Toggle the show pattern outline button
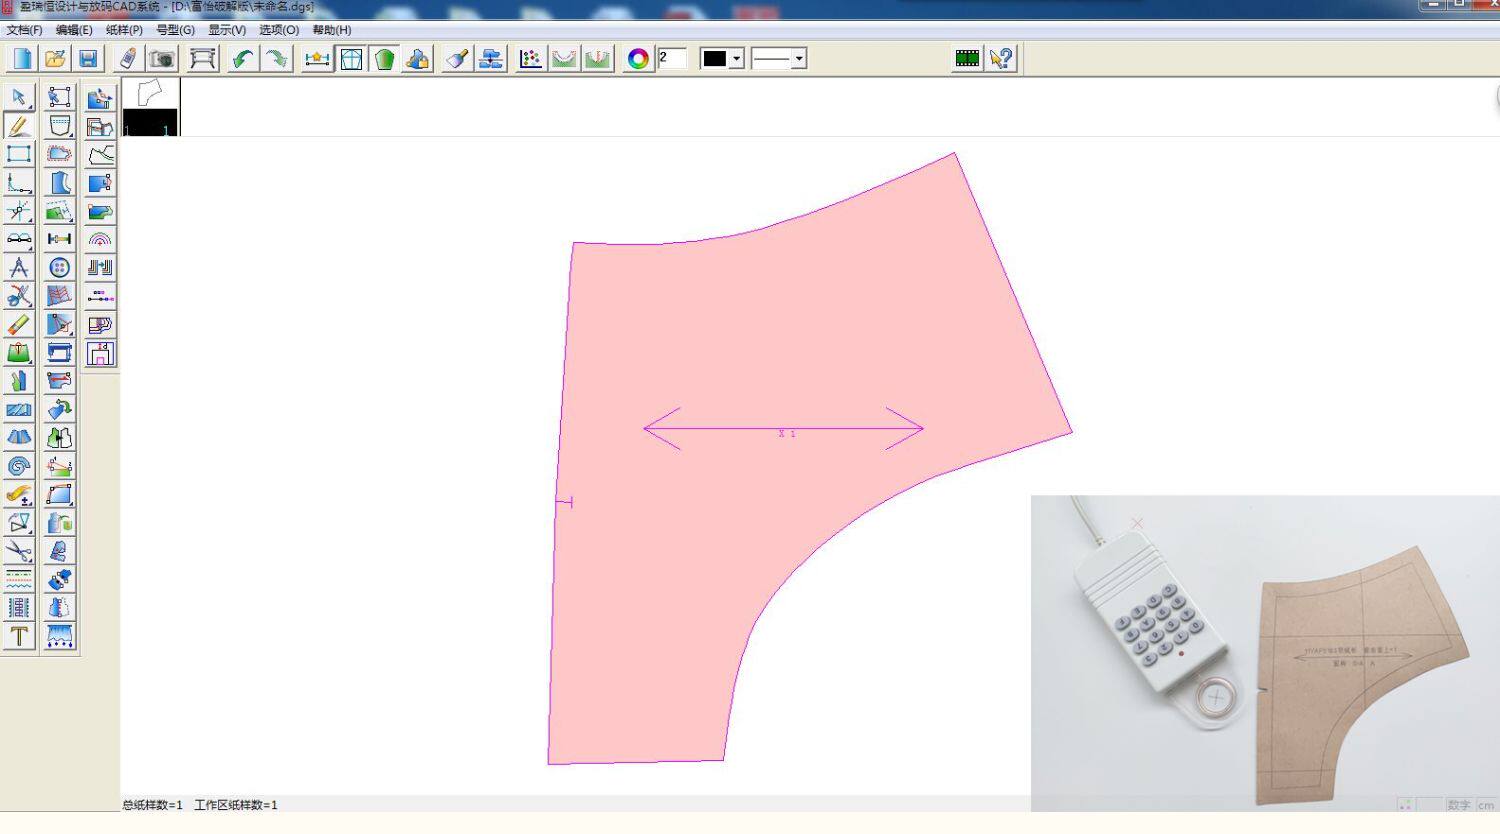This screenshot has width=1500, height=834. (x=351, y=59)
